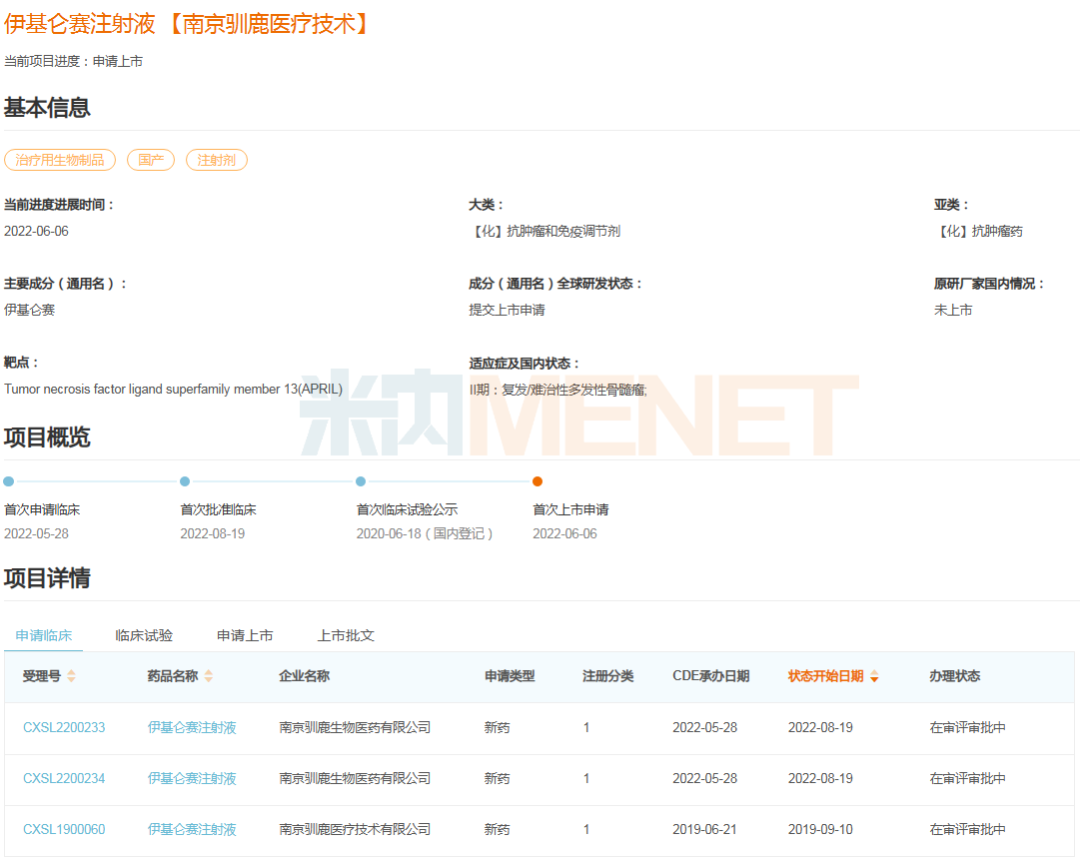Select the 申请临床 tab
The height and width of the screenshot is (860, 1080).
[44, 635]
